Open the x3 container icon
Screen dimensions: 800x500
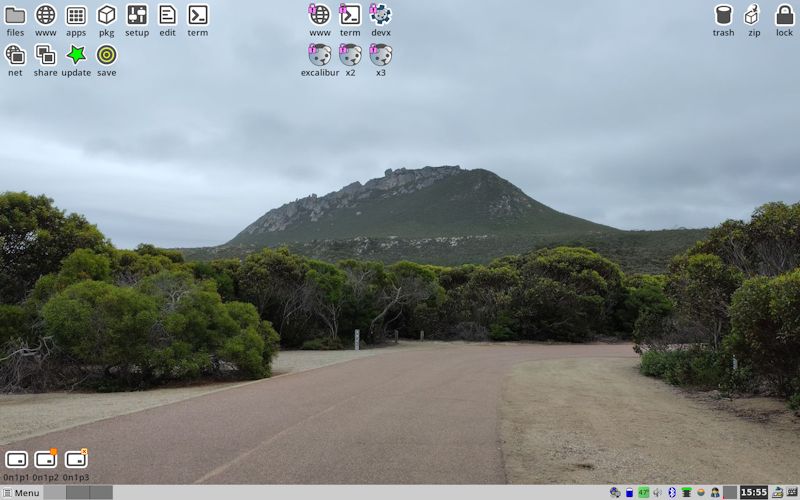click(381, 60)
